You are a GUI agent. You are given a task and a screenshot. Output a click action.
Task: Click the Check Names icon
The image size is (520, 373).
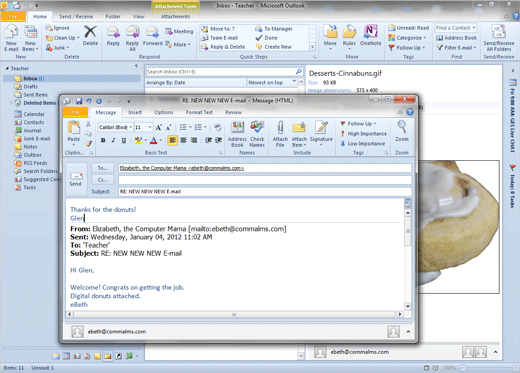[257, 134]
